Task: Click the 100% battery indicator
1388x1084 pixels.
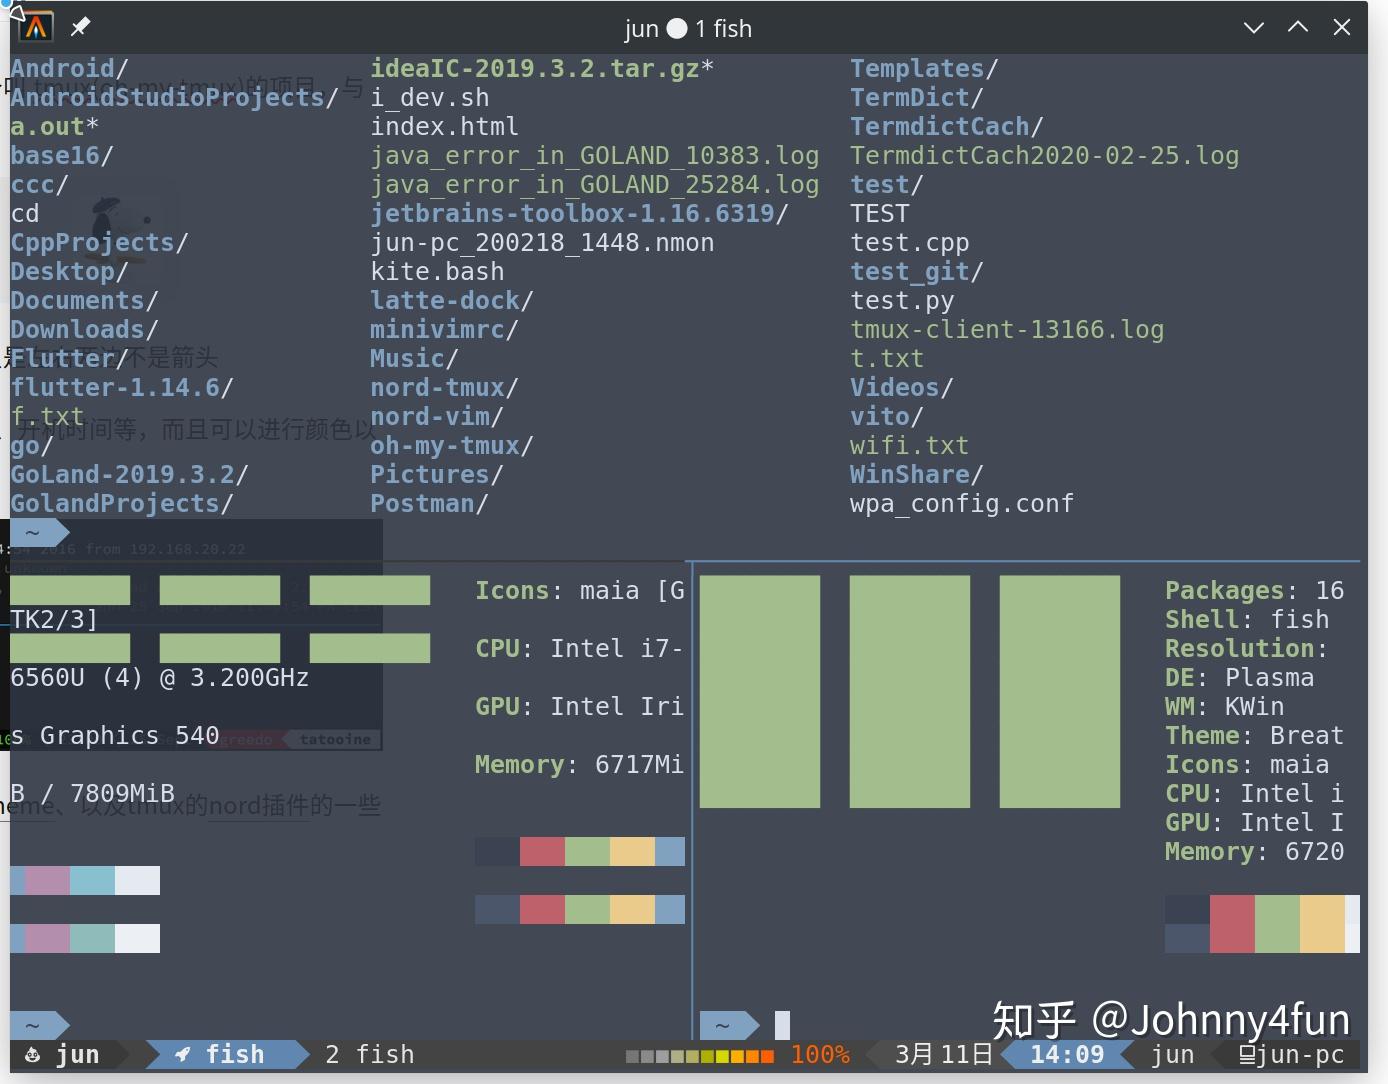Action: [x=820, y=1054]
